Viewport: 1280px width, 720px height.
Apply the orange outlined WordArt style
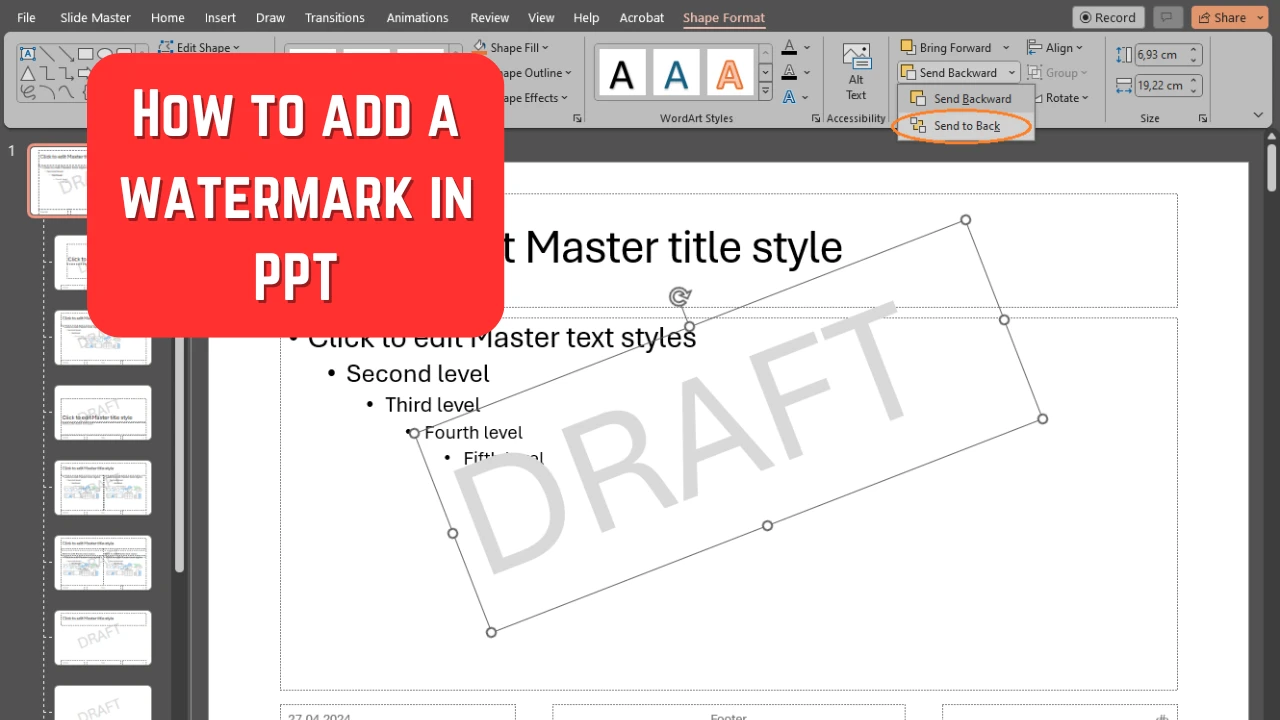coord(731,71)
